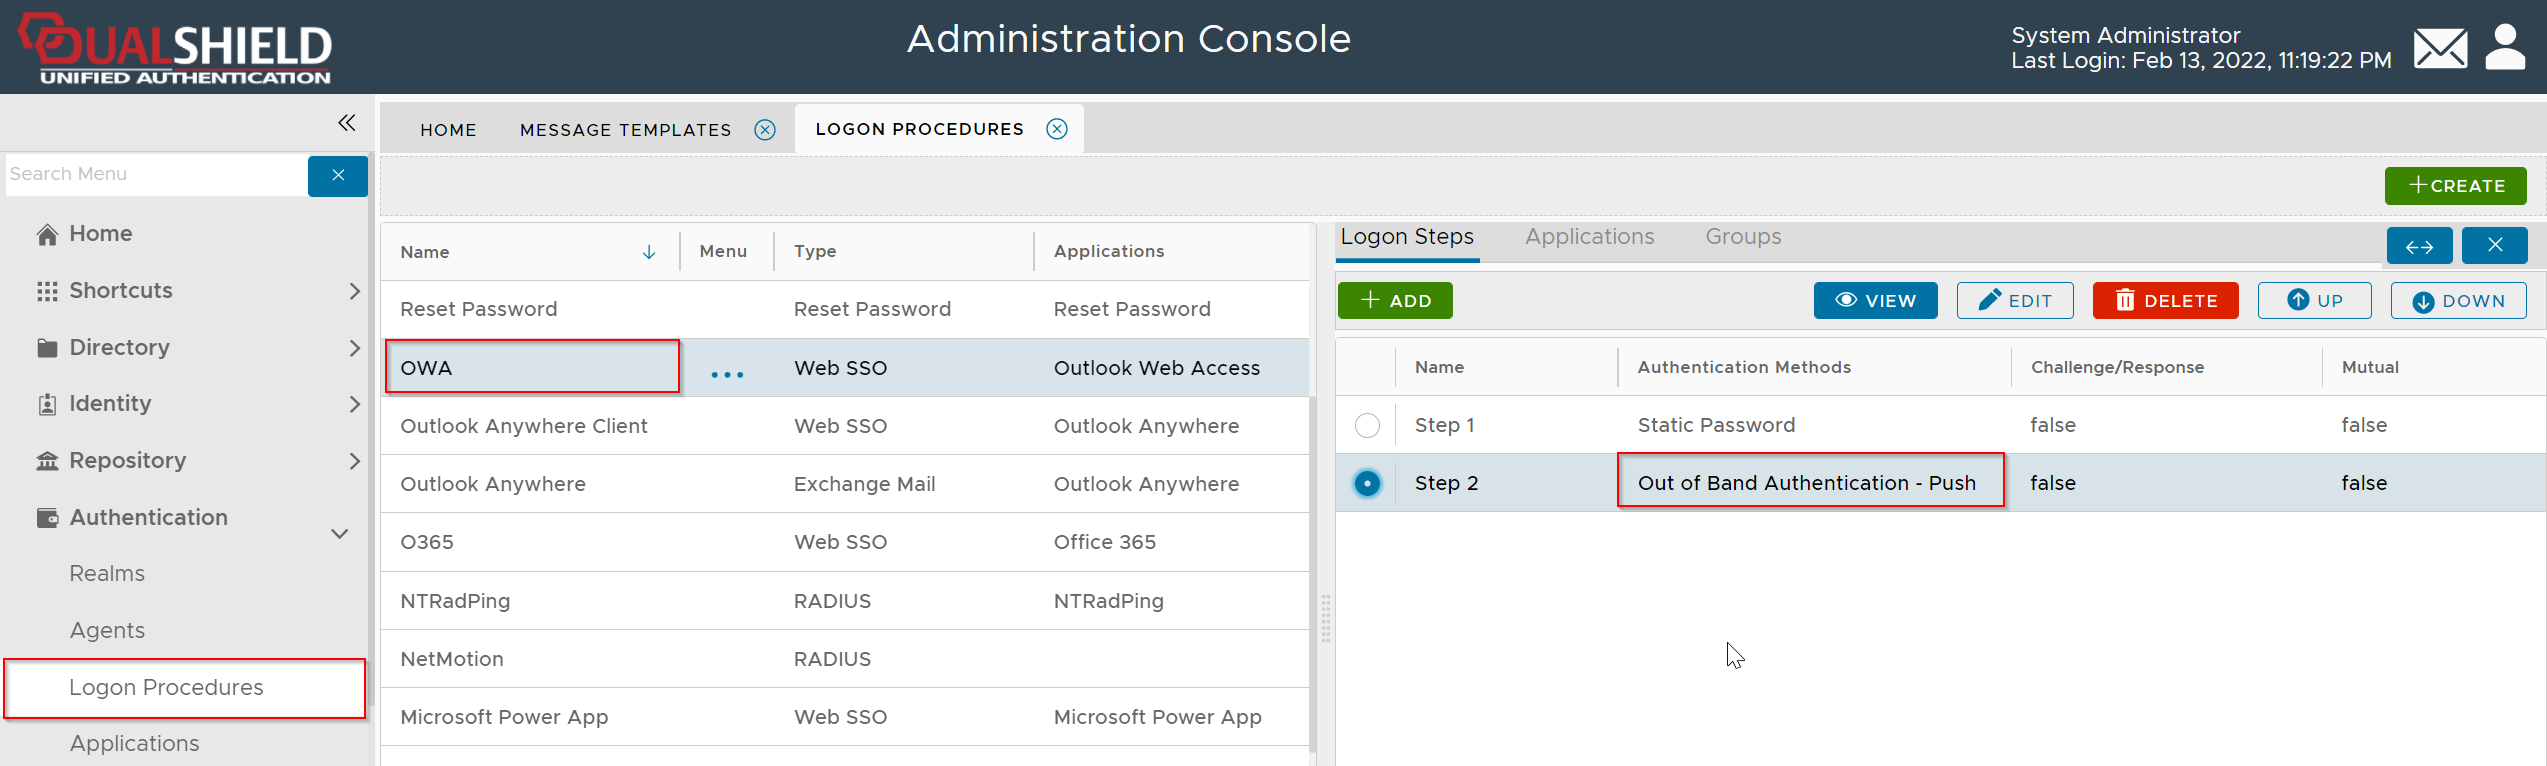Open the mail envelope icon in header
This screenshot has width=2547, height=766.
[2440, 48]
